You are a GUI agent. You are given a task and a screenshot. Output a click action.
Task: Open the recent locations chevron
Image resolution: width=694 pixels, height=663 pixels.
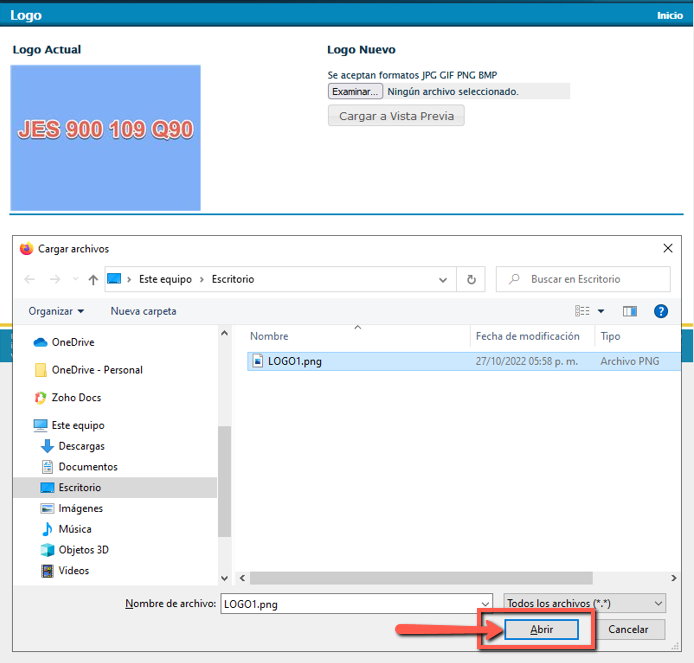click(x=74, y=280)
